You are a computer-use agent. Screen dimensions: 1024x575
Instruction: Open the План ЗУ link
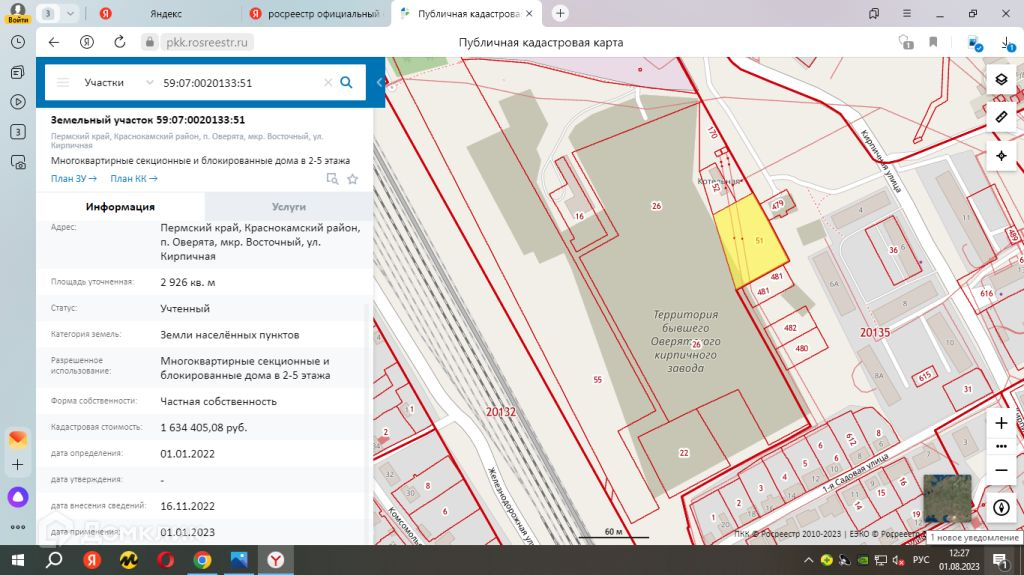click(73, 179)
